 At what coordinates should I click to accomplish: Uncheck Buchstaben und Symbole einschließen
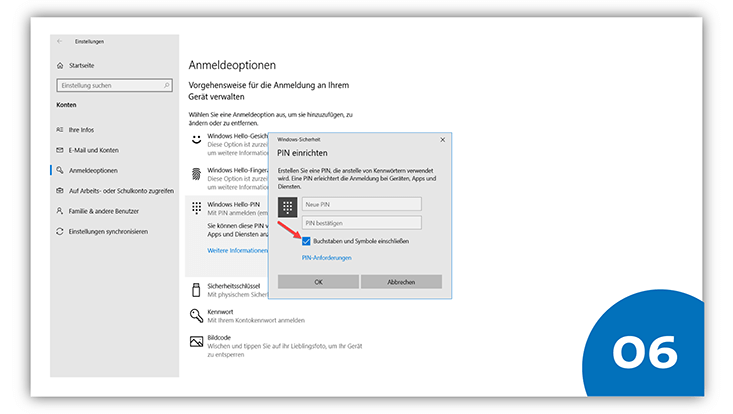click(307, 241)
